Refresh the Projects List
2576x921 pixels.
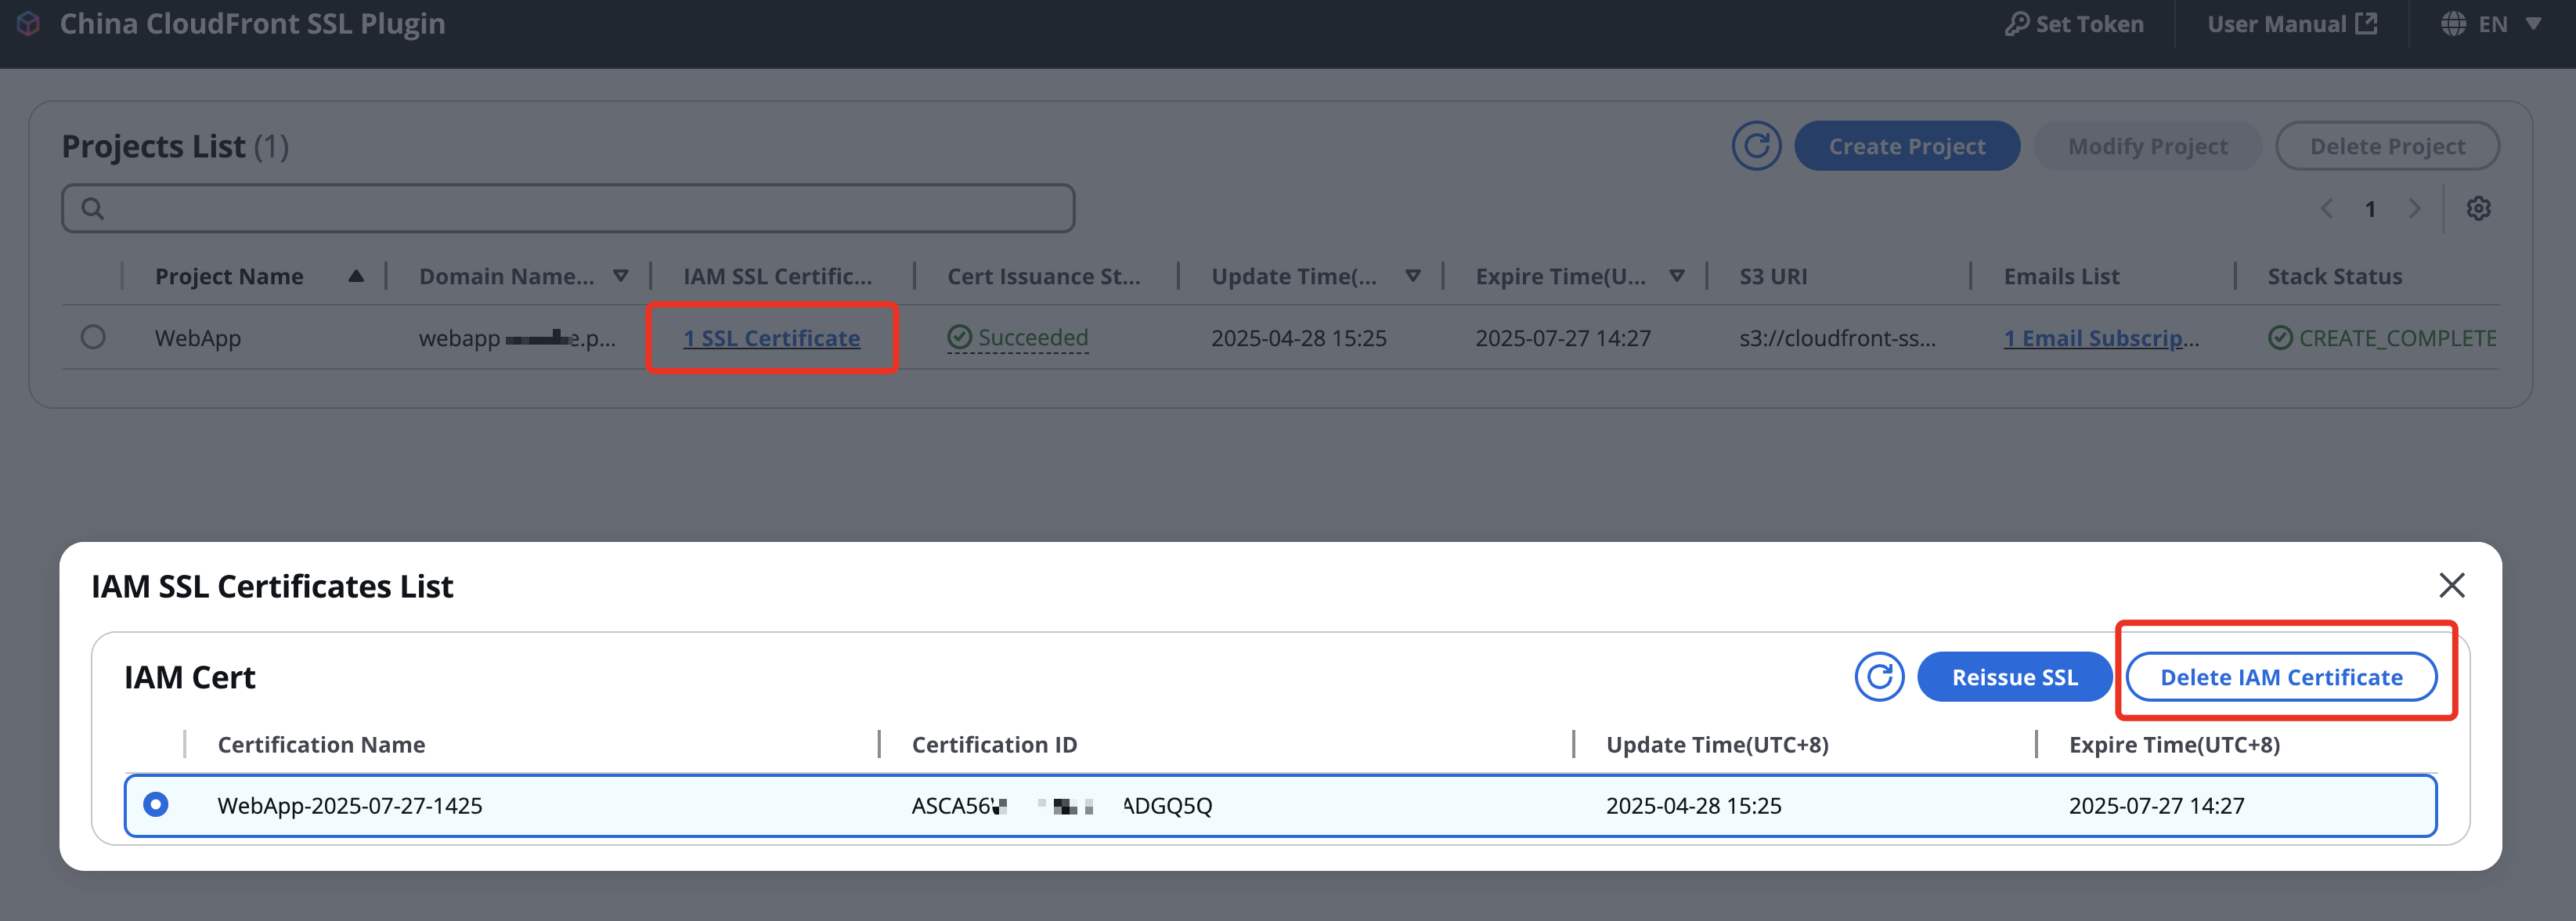pos(1757,146)
